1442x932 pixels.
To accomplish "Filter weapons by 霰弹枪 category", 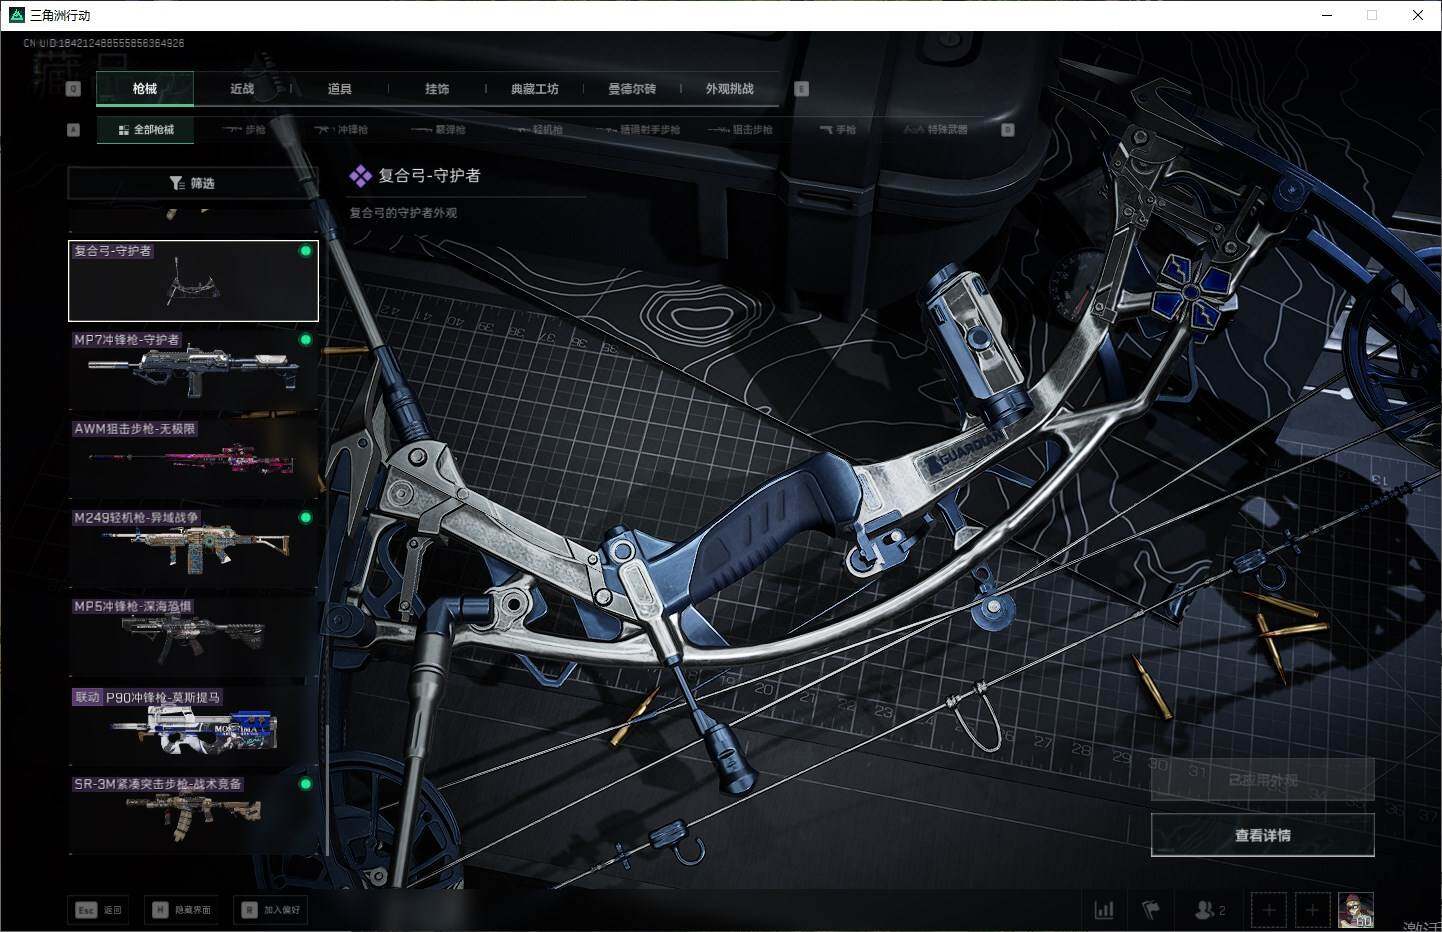I will (438, 130).
